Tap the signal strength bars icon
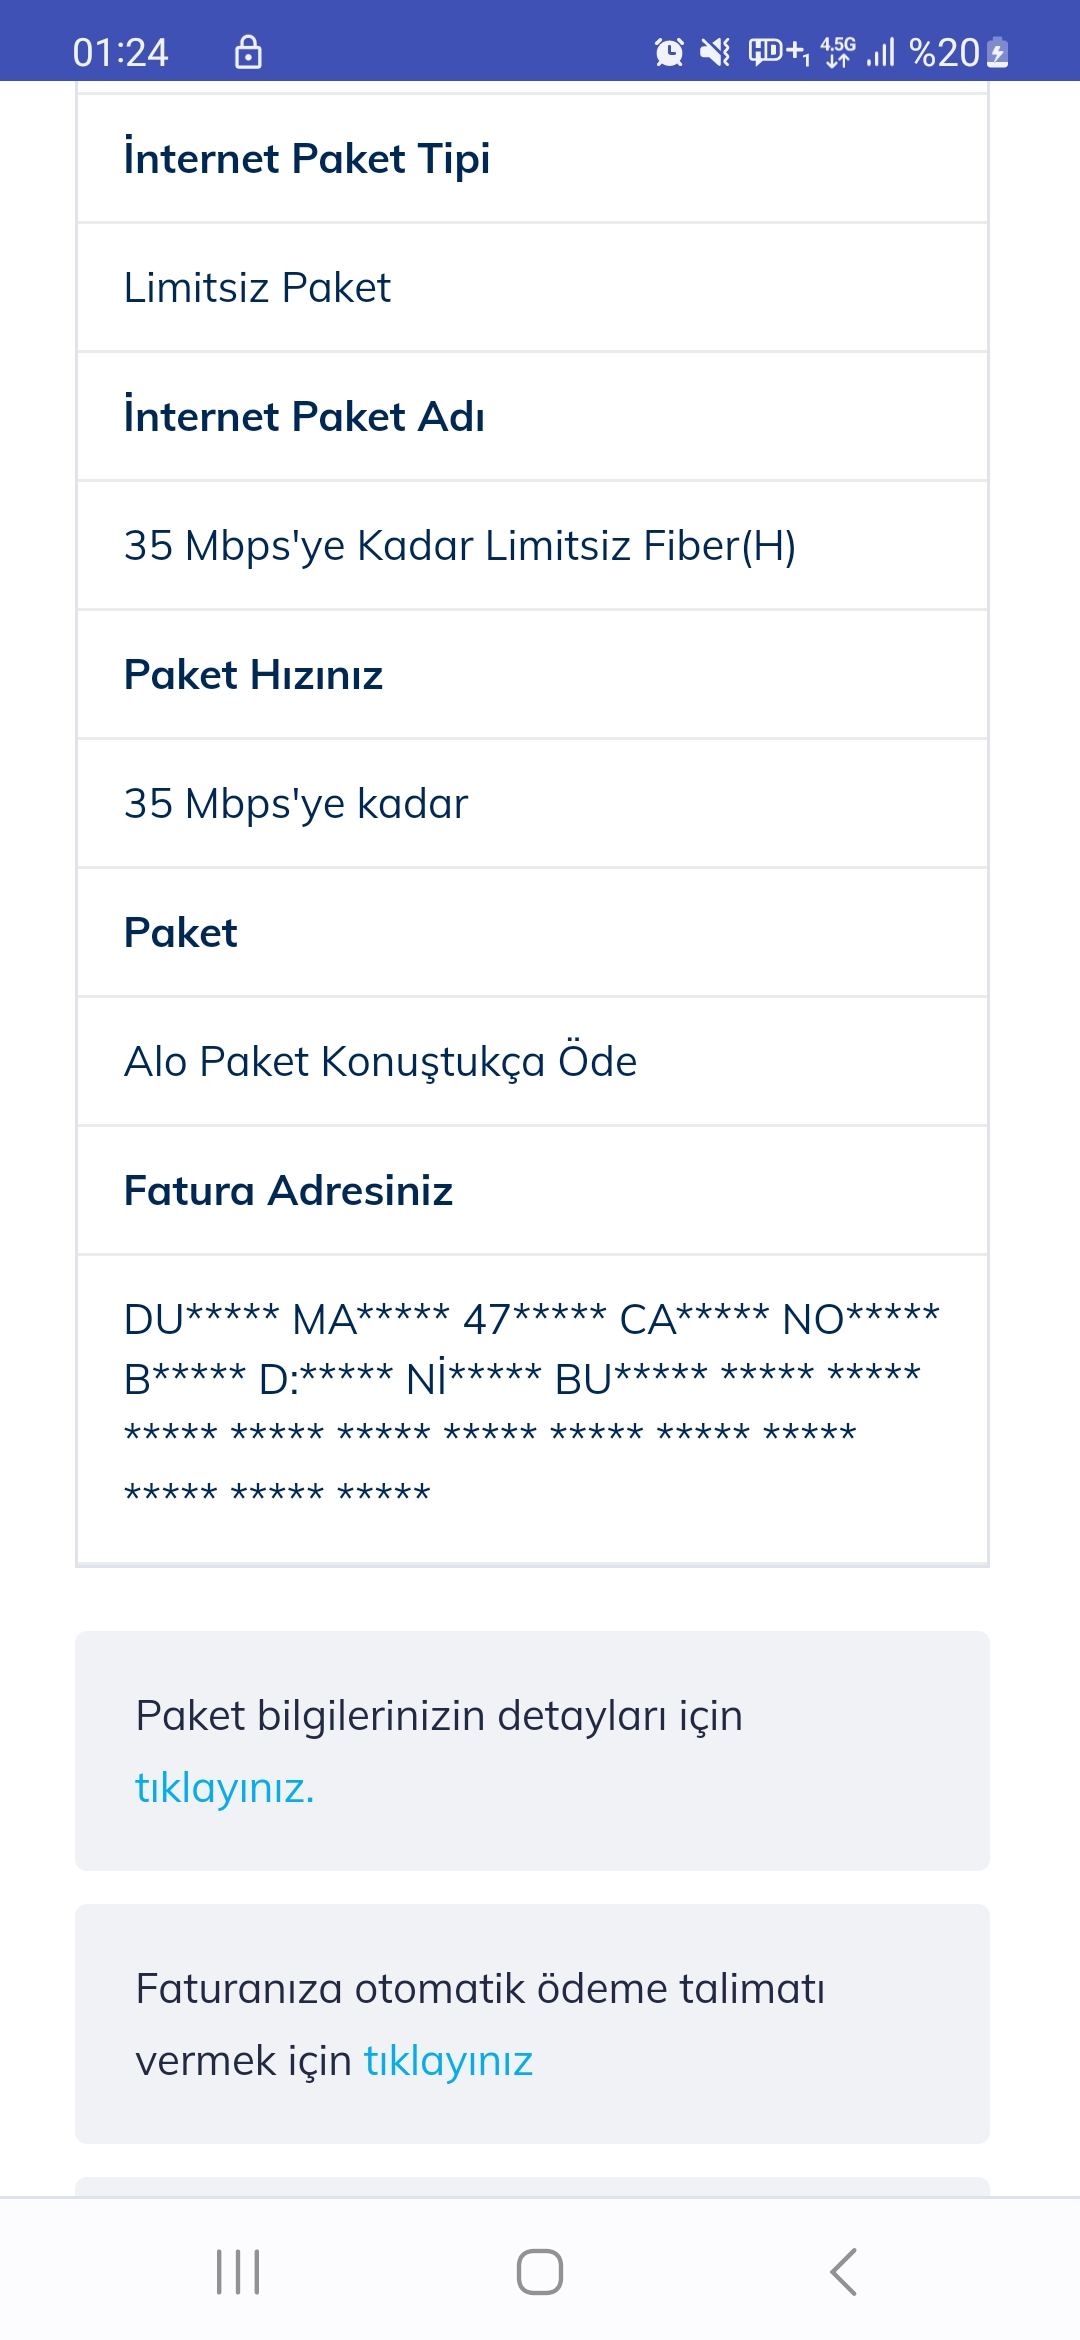The height and width of the screenshot is (2340, 1080). pos(881,52)
